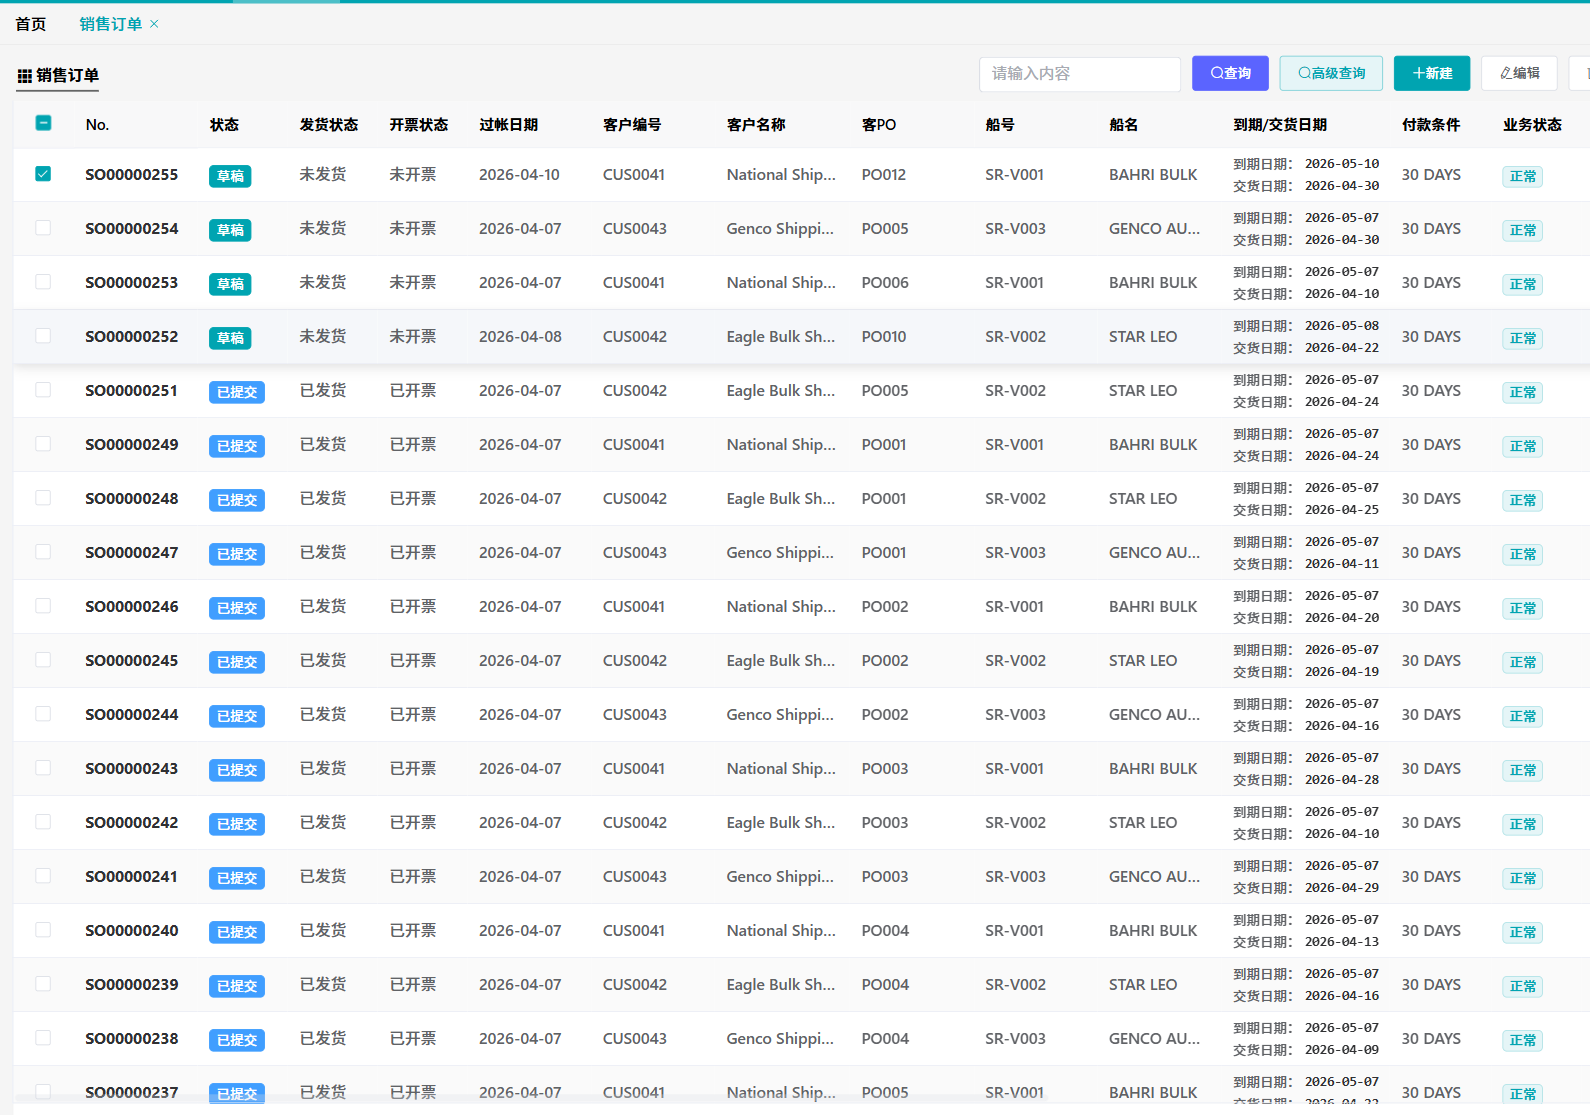Open order number SO00000248
Image resolution: width=1590 pixels, height=1115 pixels.
[x=132, y=498]
